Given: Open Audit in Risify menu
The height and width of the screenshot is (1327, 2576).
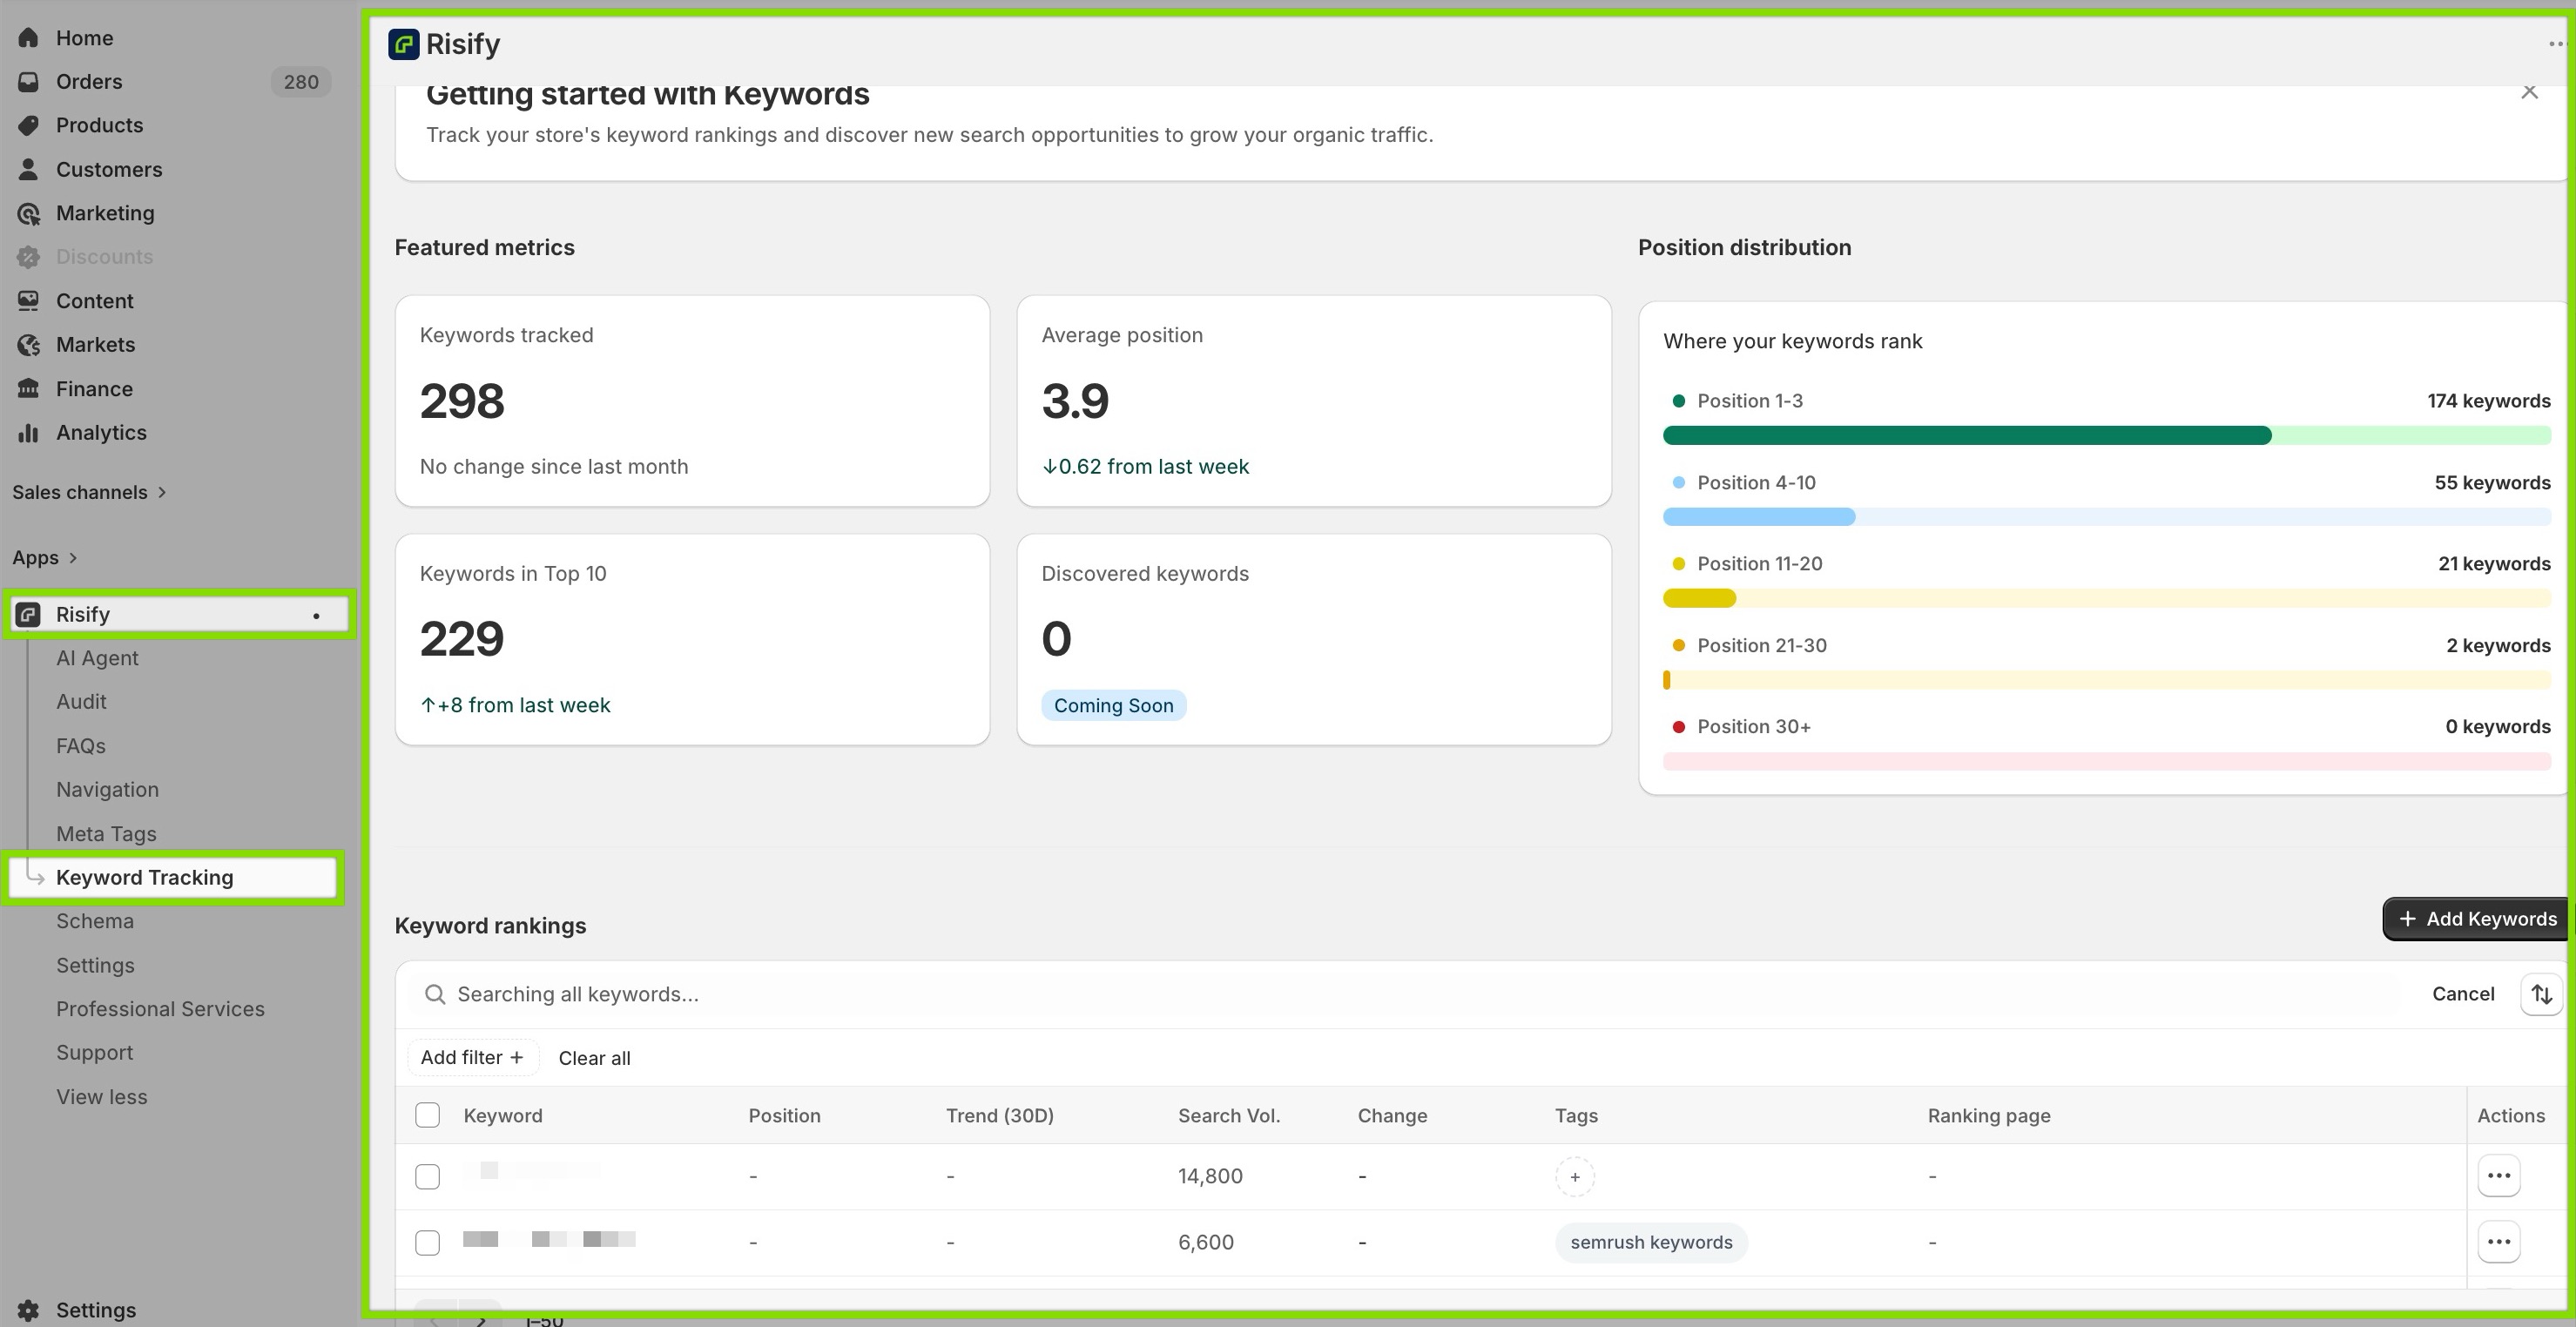Looking at the screenshot, I should (81, 702).
